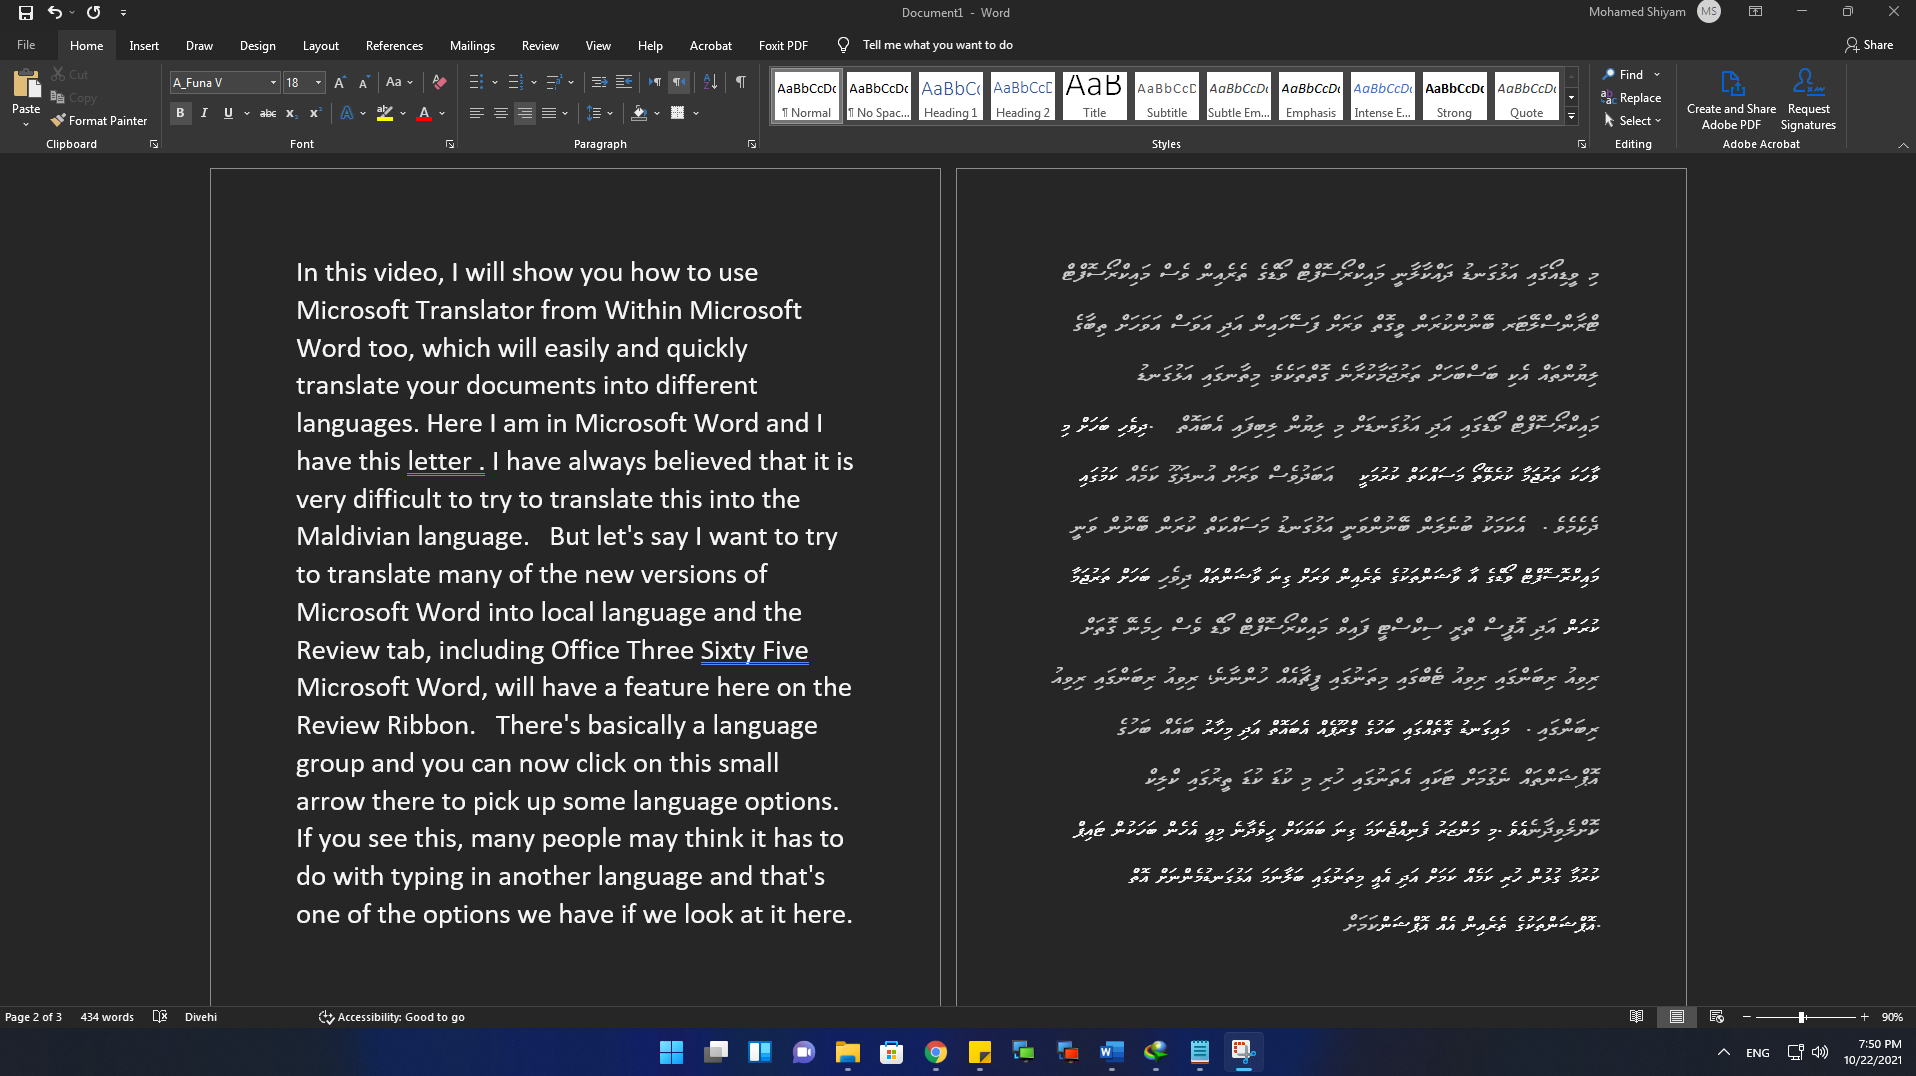
Task: Click the Sort A-Z icon
Action: coord(710,83)
